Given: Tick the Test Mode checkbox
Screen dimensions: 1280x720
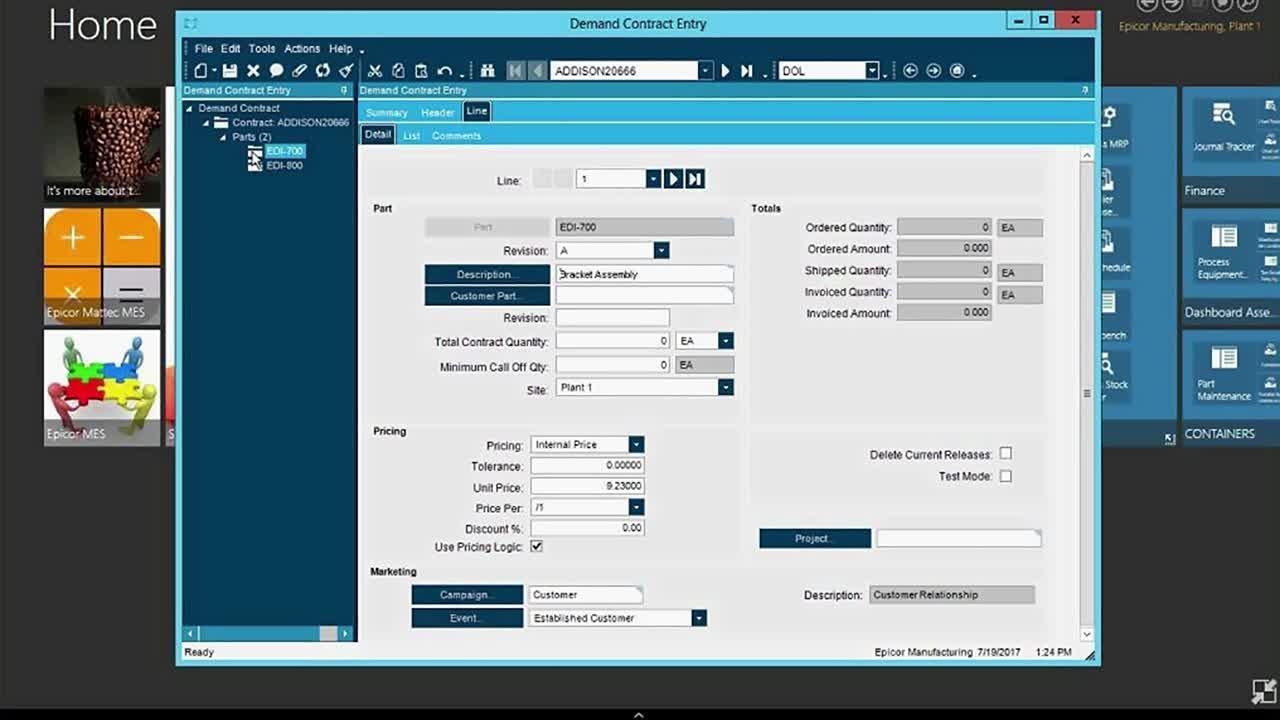Looking at the screenshot, I should point(1006,476).
